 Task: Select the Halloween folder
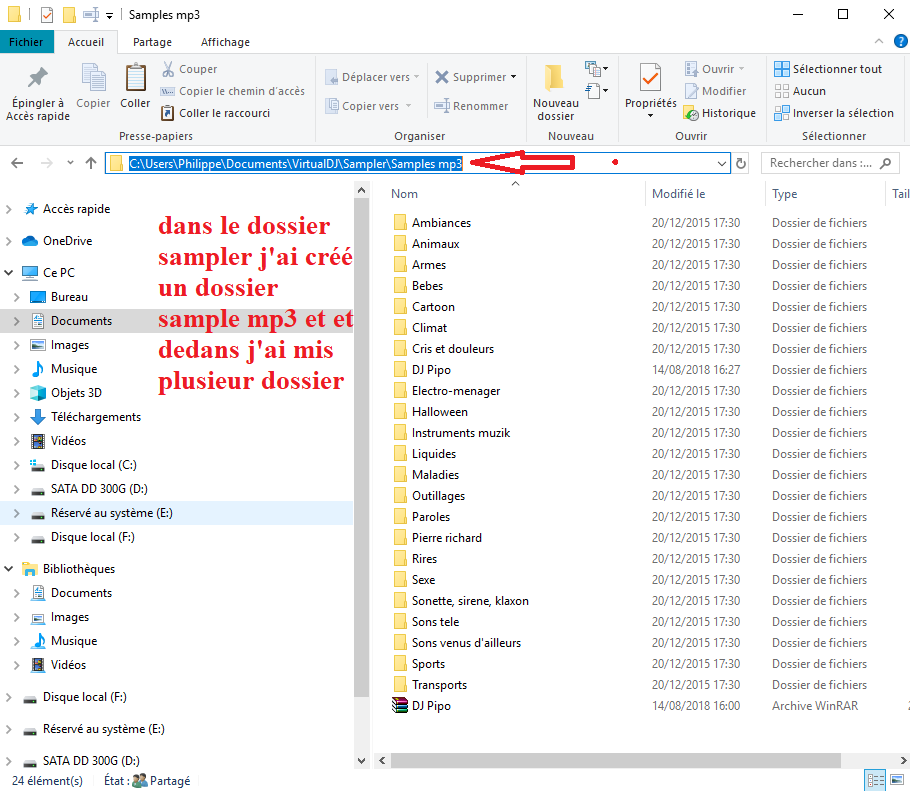coord(439,412)
